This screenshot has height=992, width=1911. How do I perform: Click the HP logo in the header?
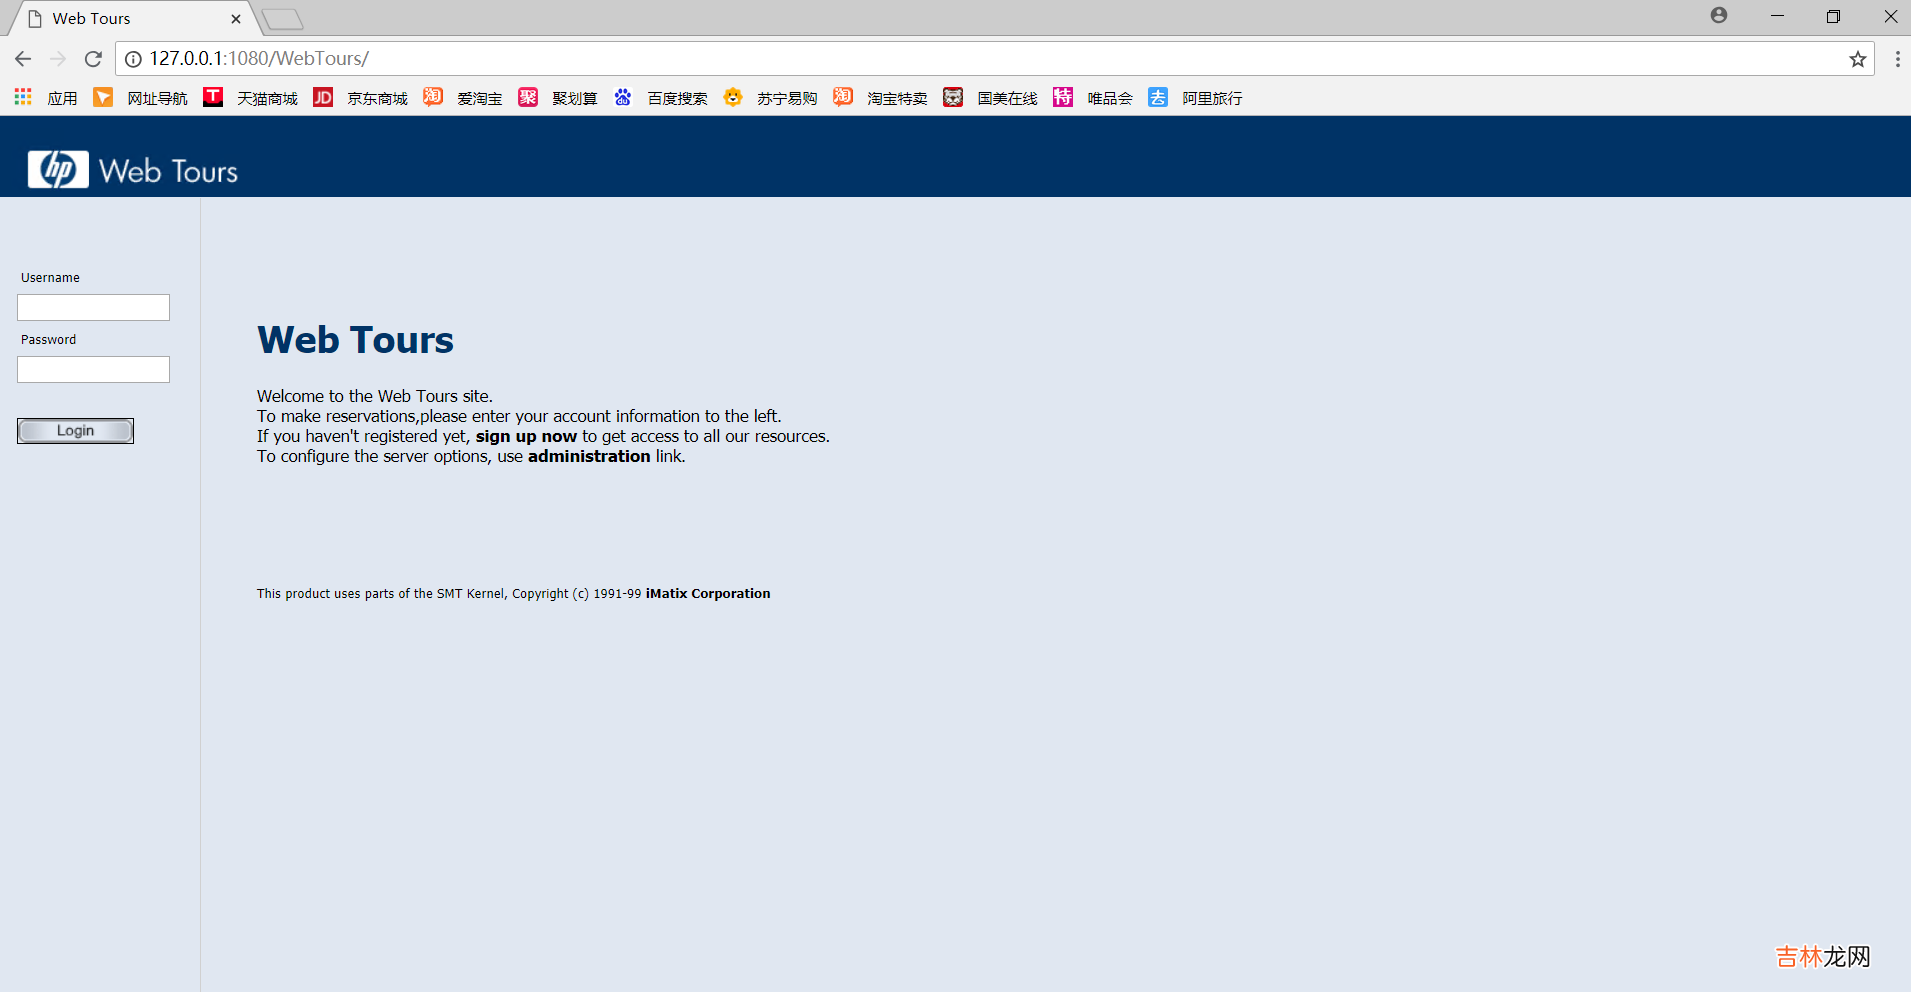pyautogui.click(x=58, y=170)
